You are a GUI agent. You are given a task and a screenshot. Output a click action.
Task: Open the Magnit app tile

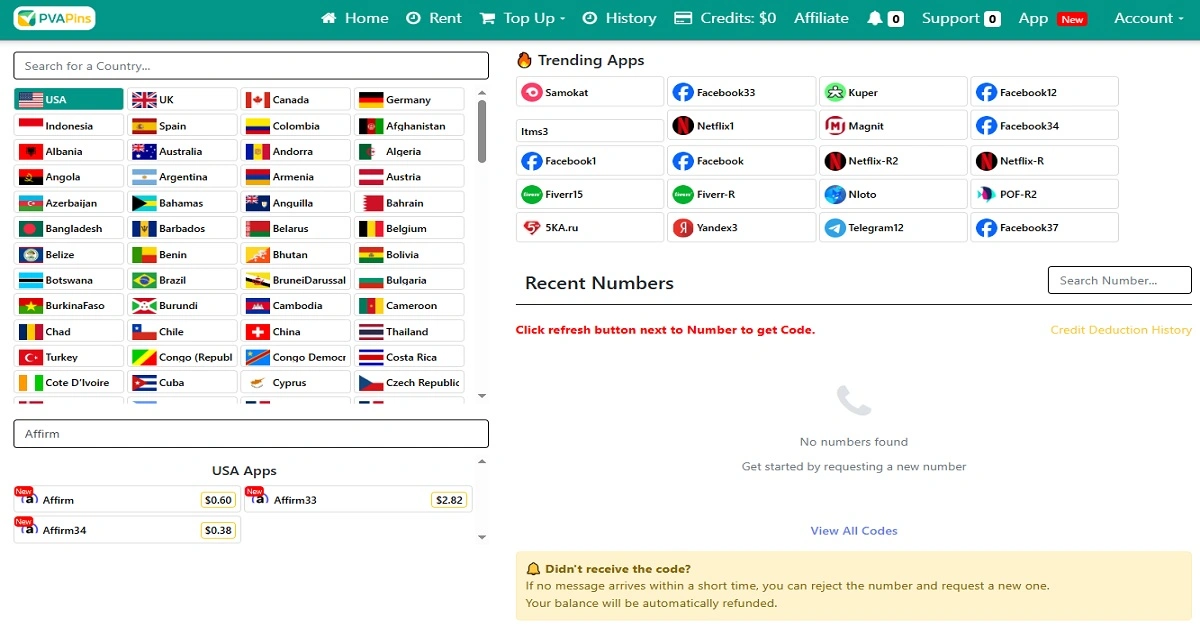pos(893,126)
